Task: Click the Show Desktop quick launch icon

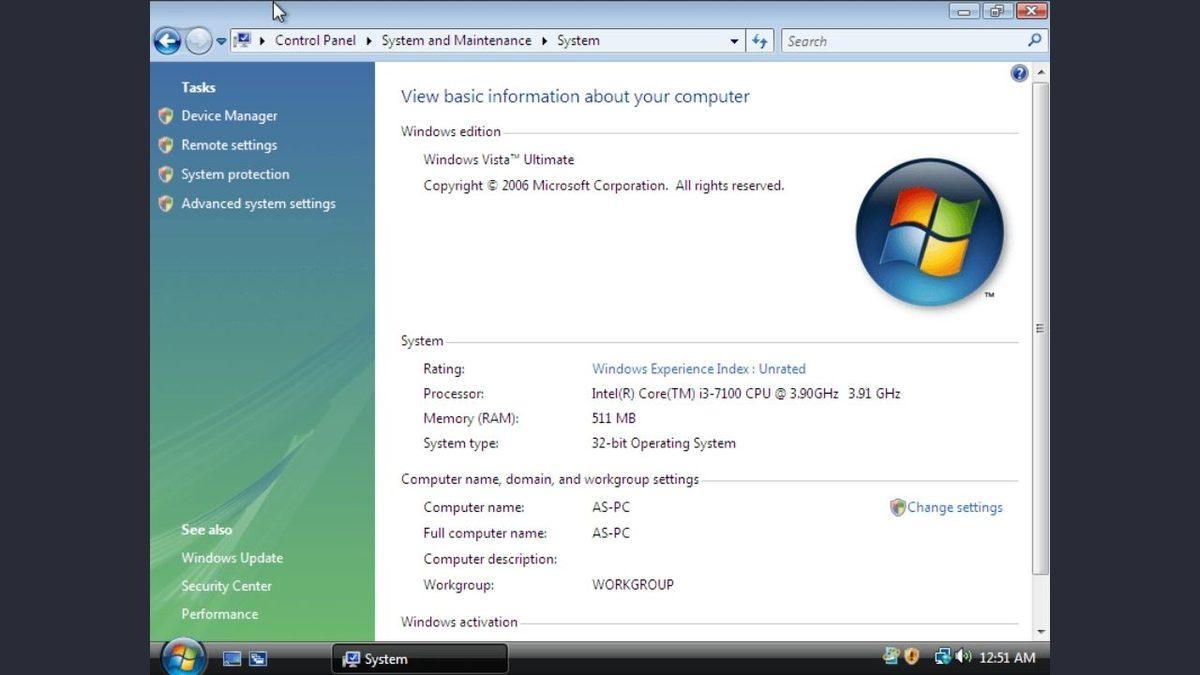Action: 232,659
